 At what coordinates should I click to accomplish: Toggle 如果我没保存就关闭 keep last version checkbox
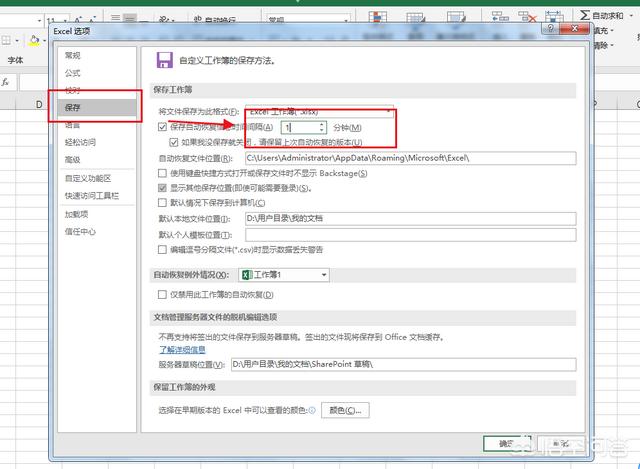pyautogui.click(x=173, y=142)
